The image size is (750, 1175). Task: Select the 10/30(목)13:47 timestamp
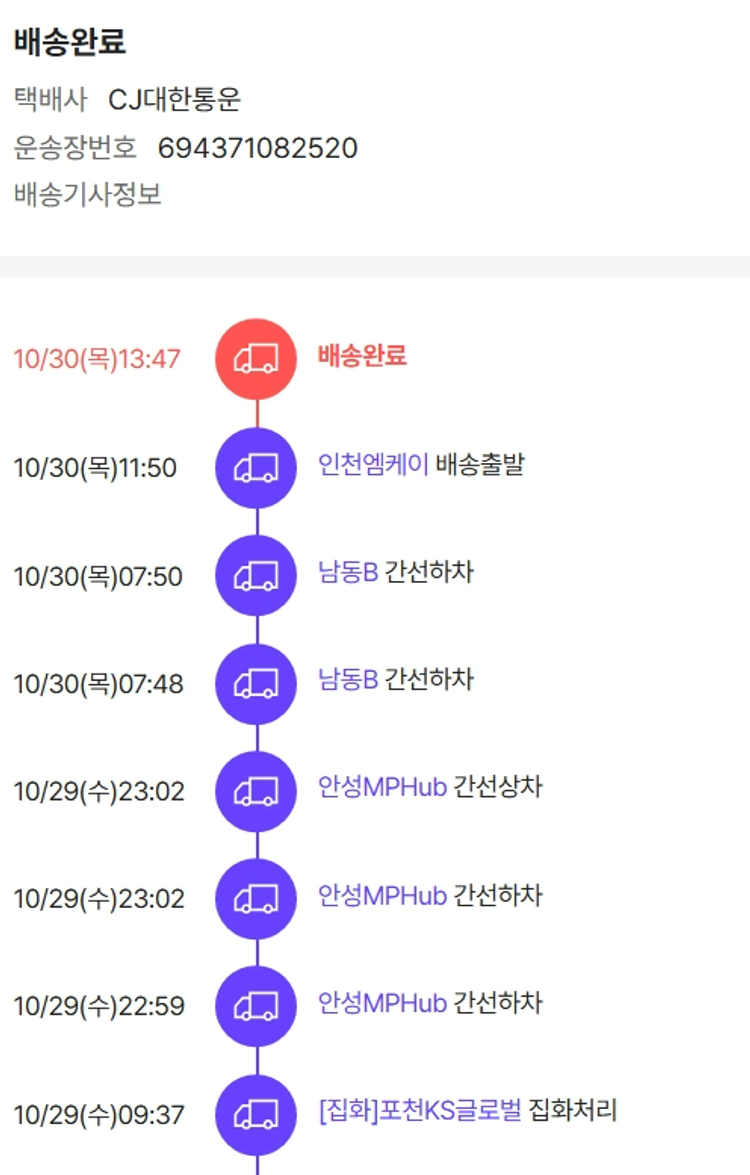tap(97, 359)
